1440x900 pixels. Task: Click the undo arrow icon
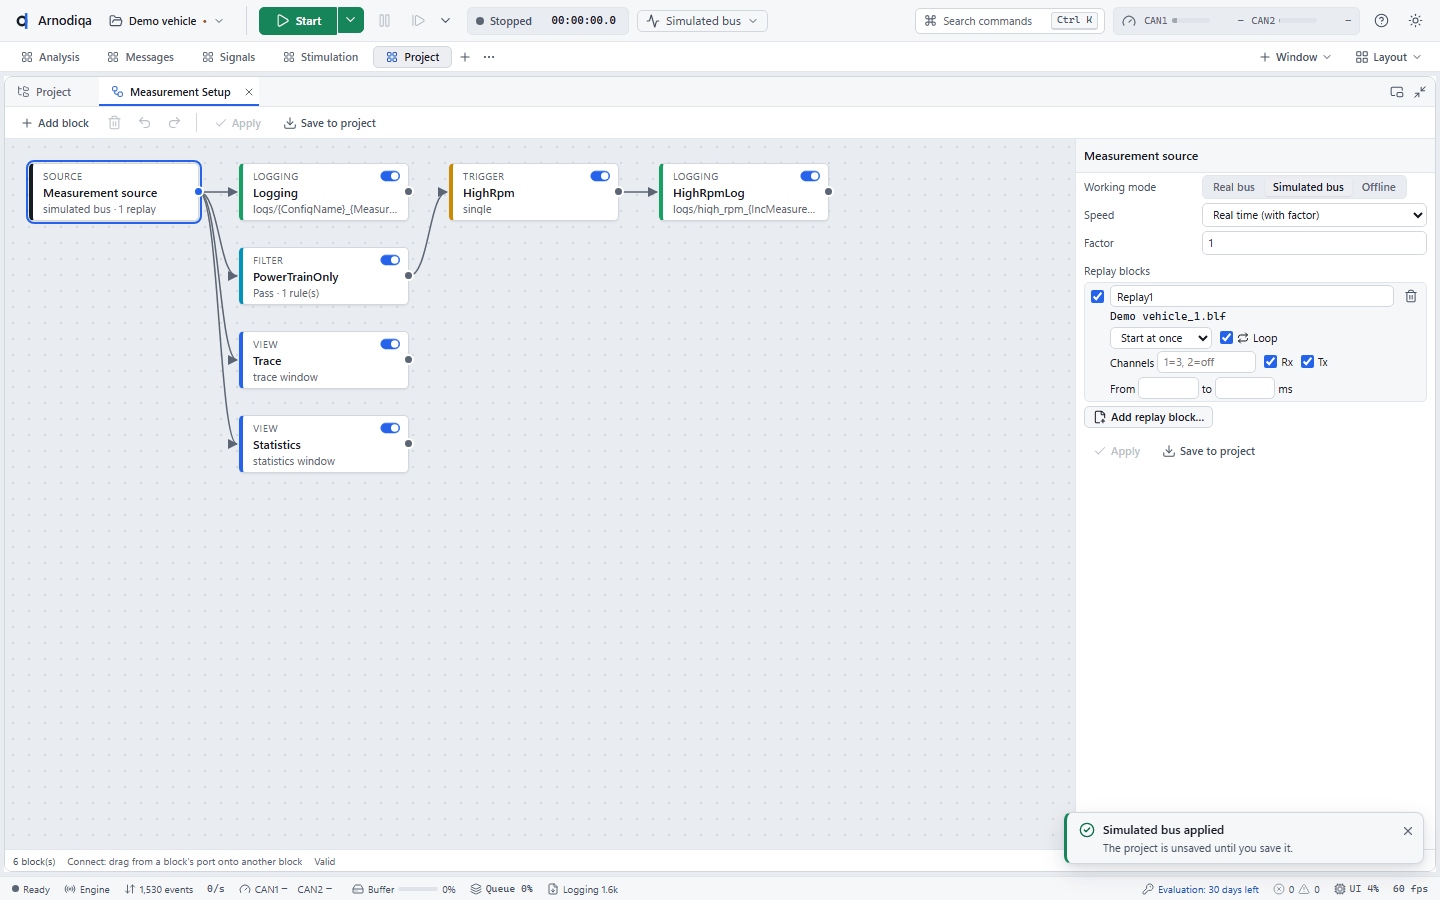tap(145, 123)
